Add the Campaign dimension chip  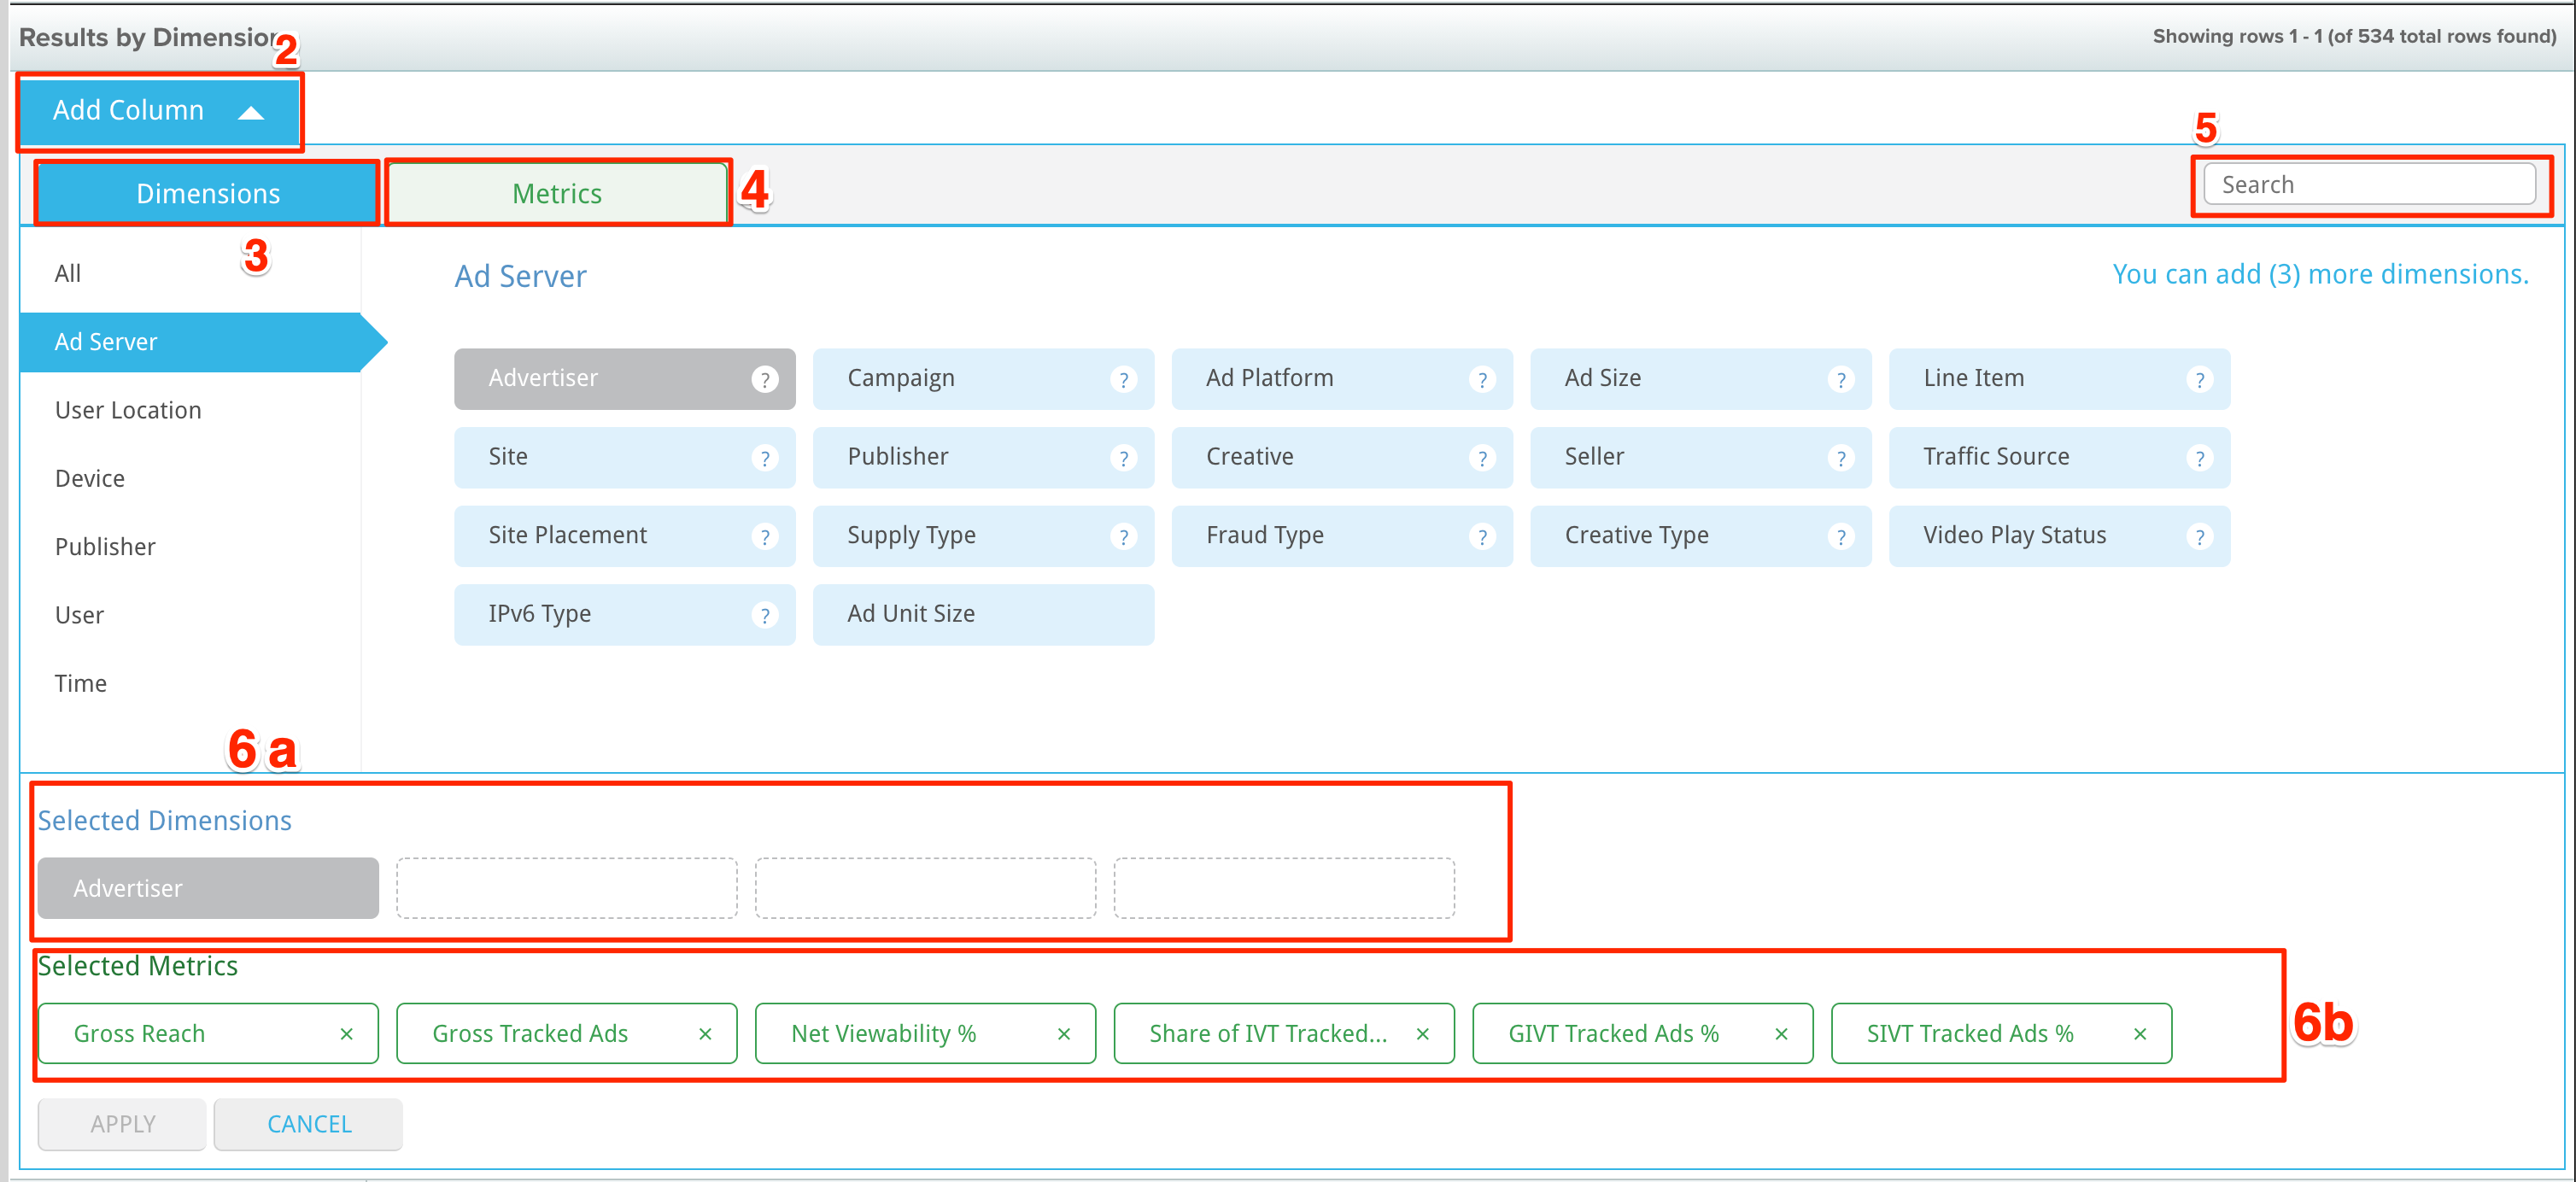click(x=983, y=378)
